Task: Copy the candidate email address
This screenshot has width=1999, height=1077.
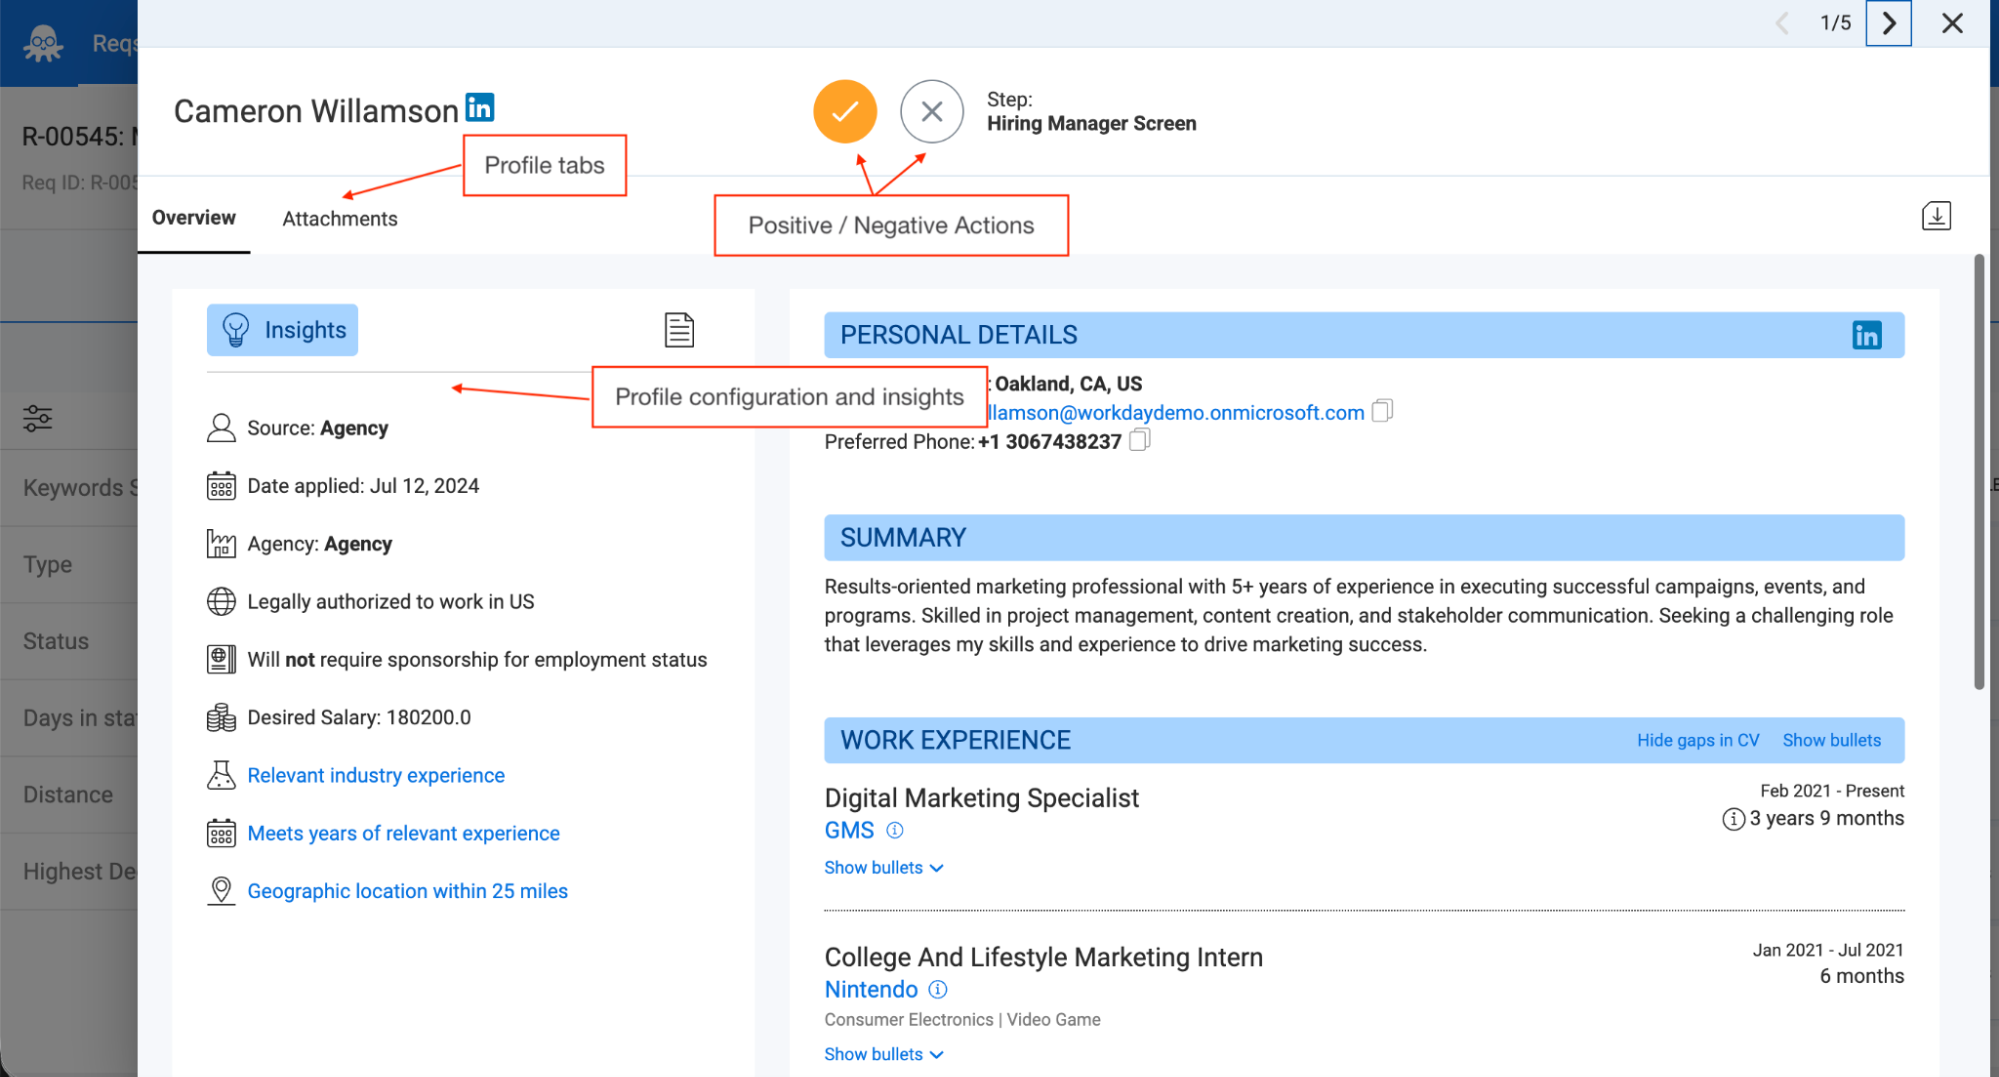Action: [1382, 410]
